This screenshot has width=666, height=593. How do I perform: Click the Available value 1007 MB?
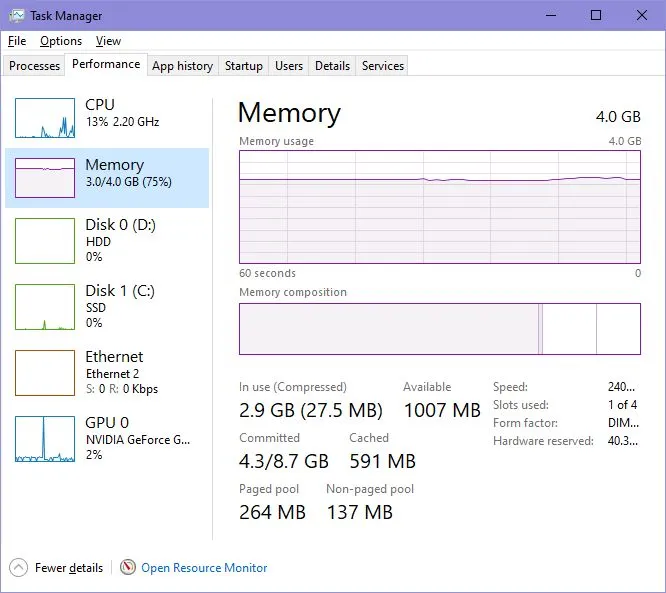[442, 410]
